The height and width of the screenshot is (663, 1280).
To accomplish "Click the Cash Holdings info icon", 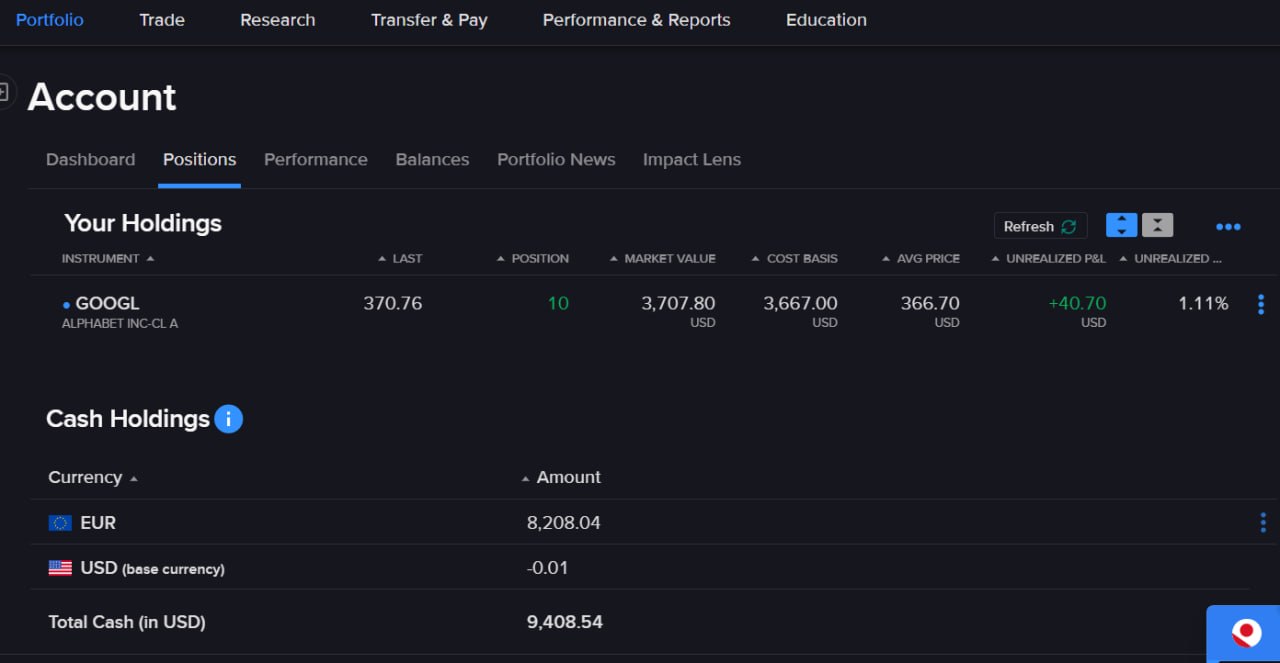I will (x=228, y=419).
